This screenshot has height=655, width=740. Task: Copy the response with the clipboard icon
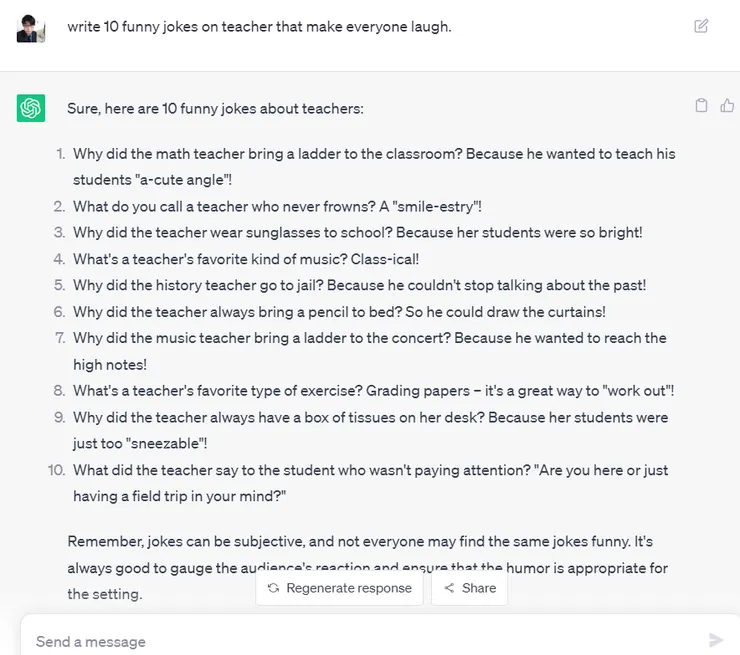coord(701,105)
